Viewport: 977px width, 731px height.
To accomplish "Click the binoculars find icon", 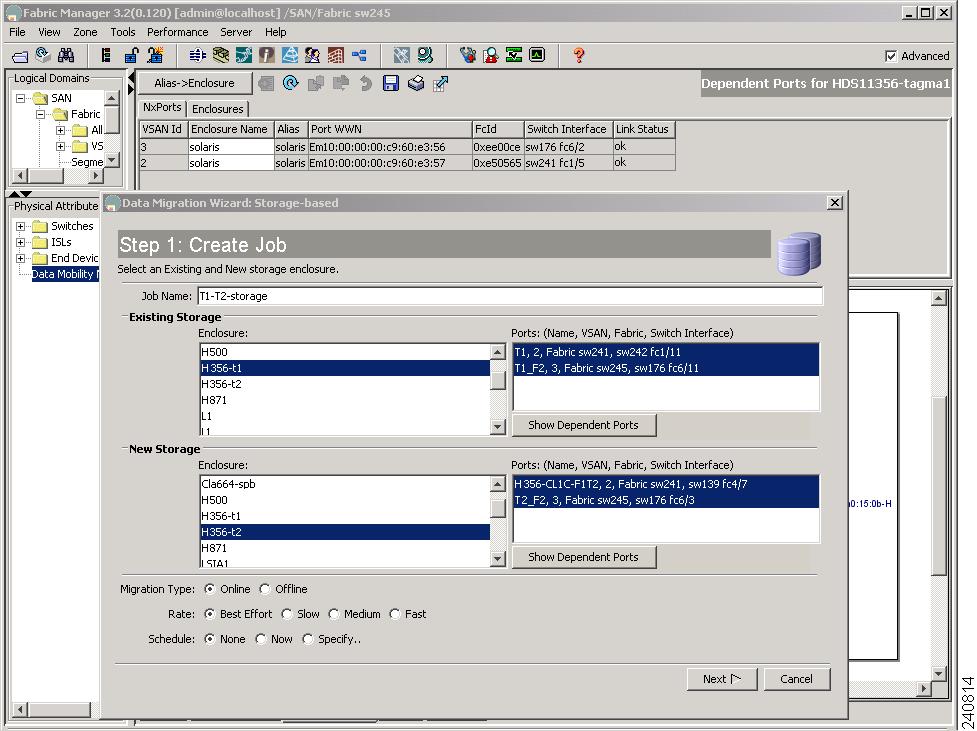I will click(66, 55).
